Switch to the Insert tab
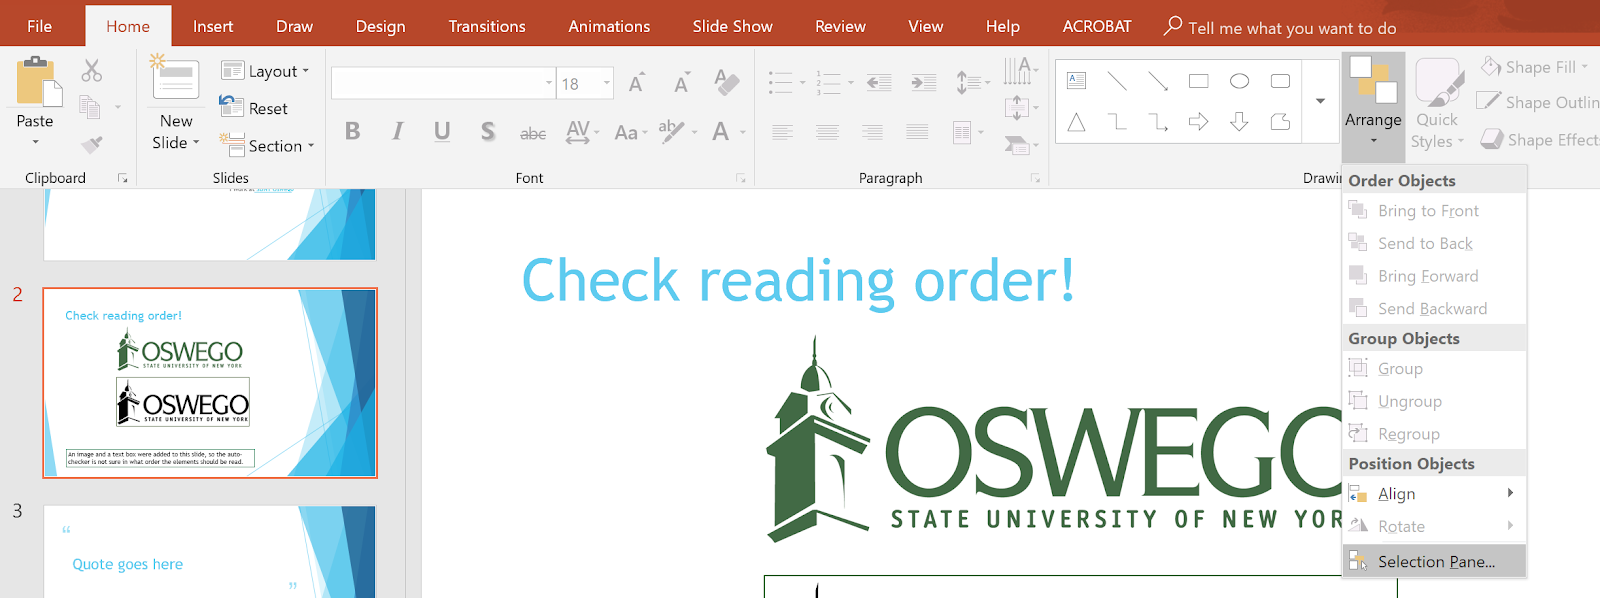Image resolution: width=1600 pixels, height=598 pixels. click(213, 26)
